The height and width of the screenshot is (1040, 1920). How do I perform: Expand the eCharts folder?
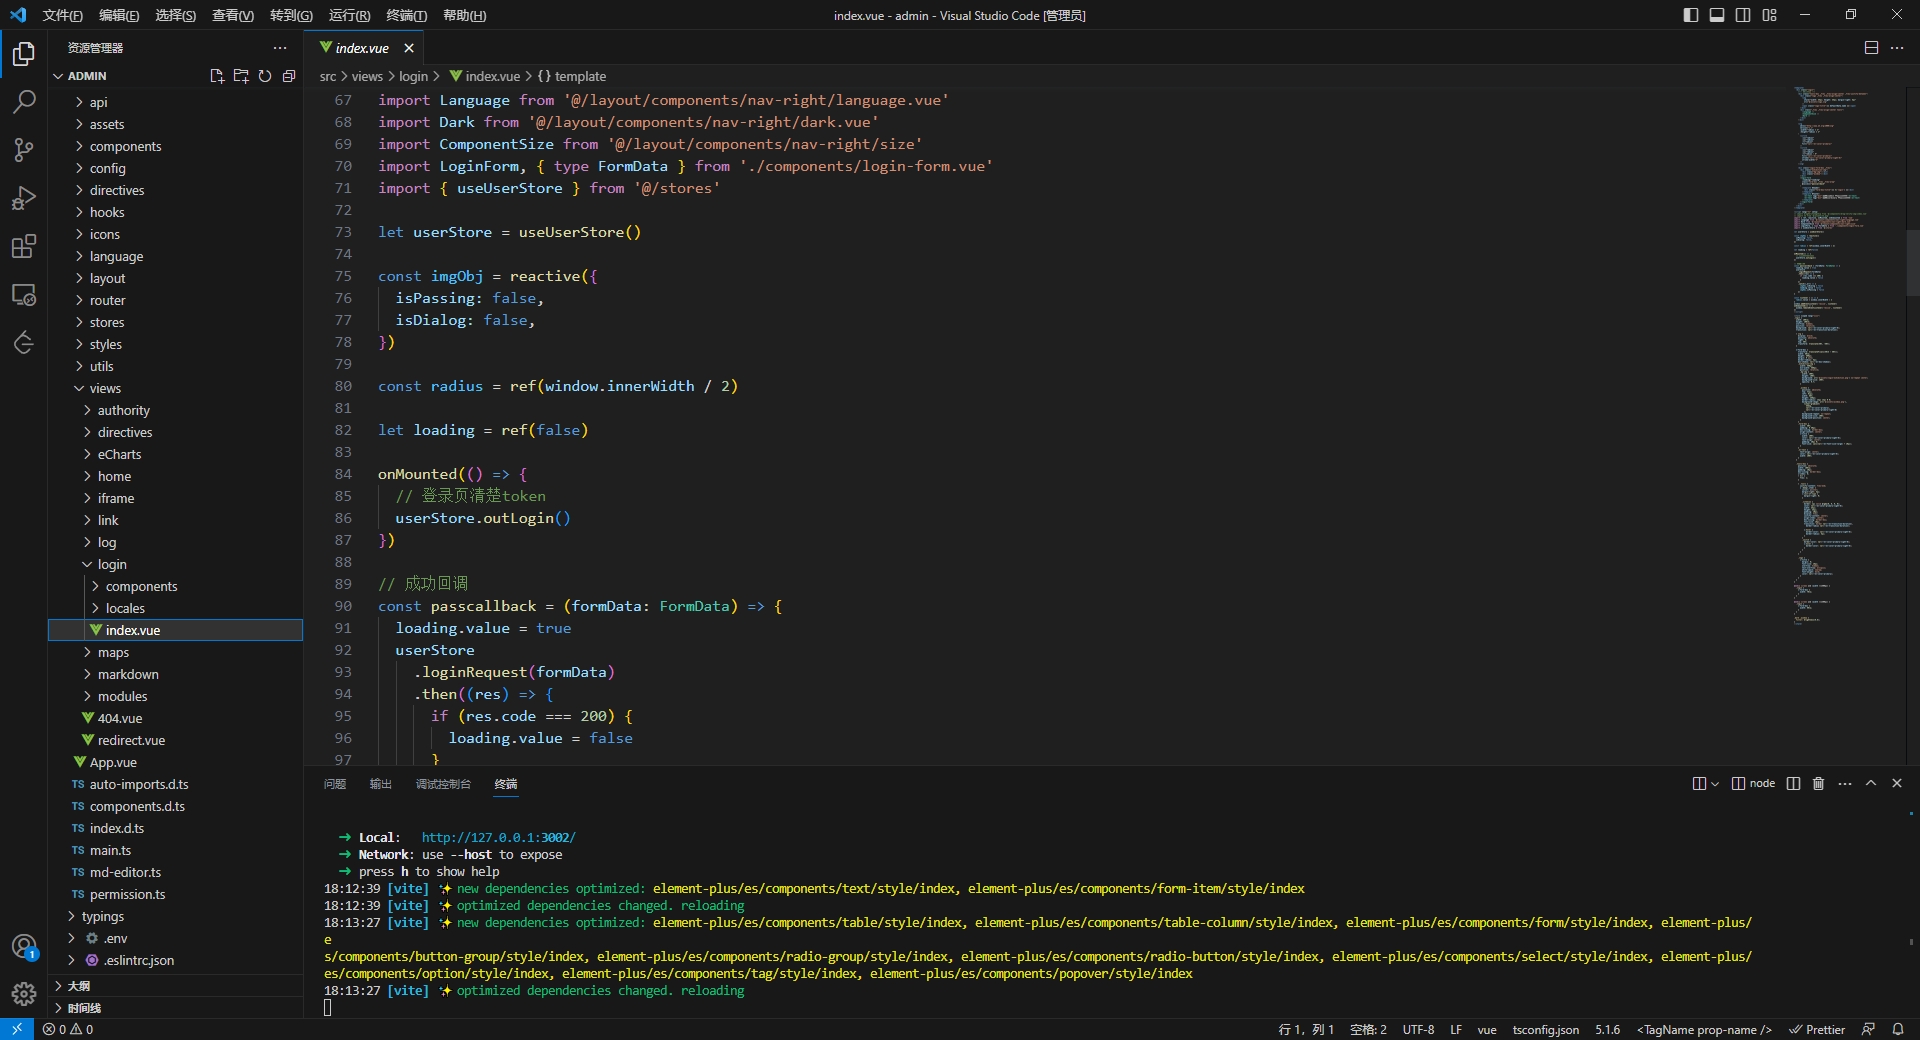pyautogui.click(x=176, y=454)
